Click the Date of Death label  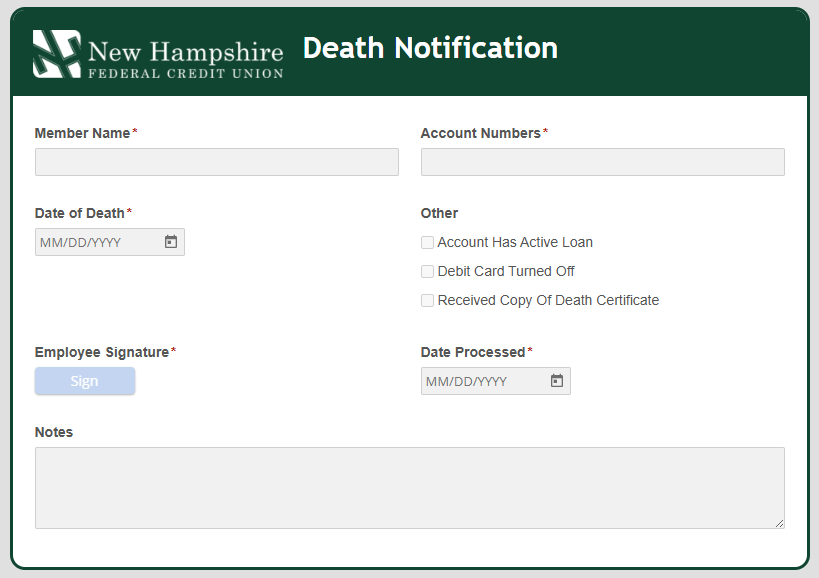click(x=79, y=213)
